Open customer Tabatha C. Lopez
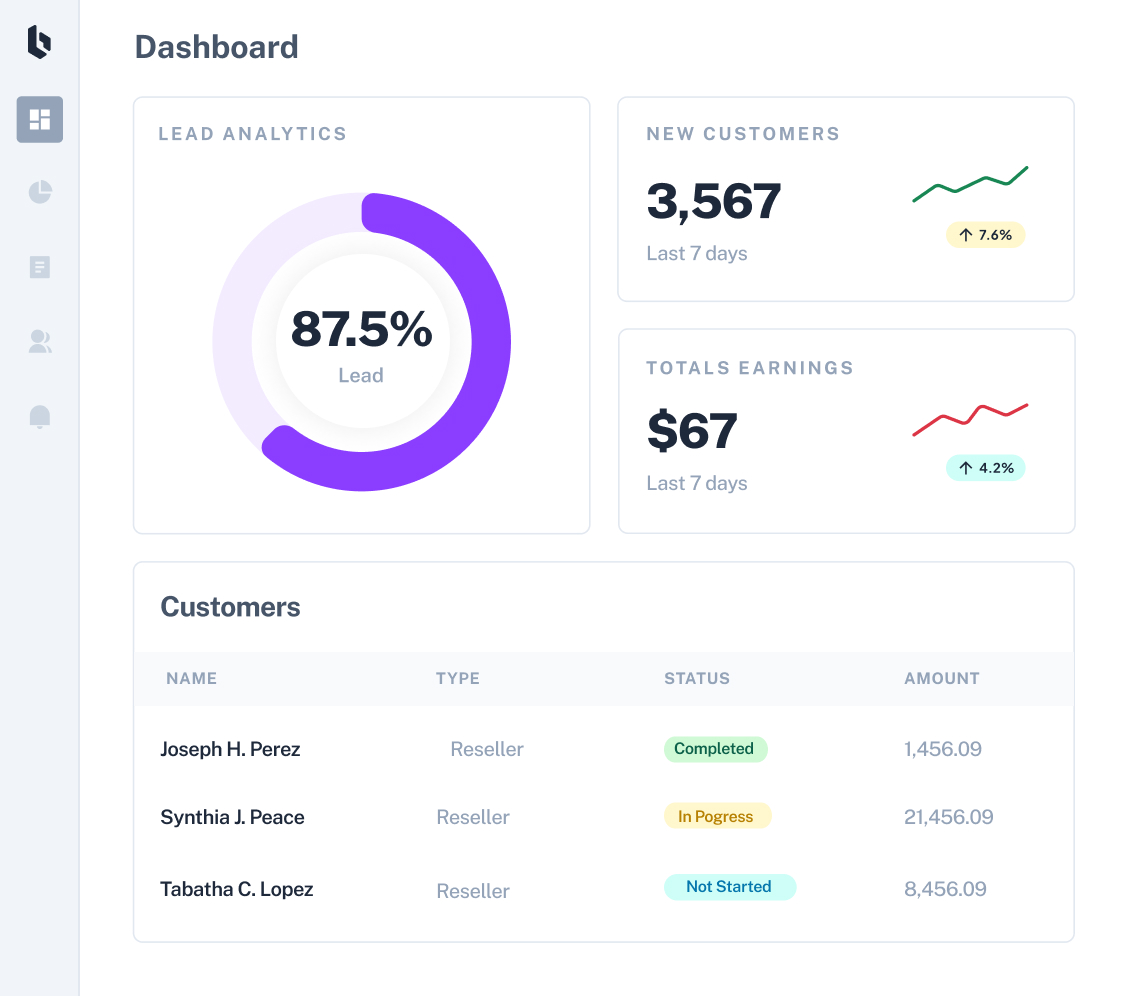Screen dimensions: 1148x996 236,889
